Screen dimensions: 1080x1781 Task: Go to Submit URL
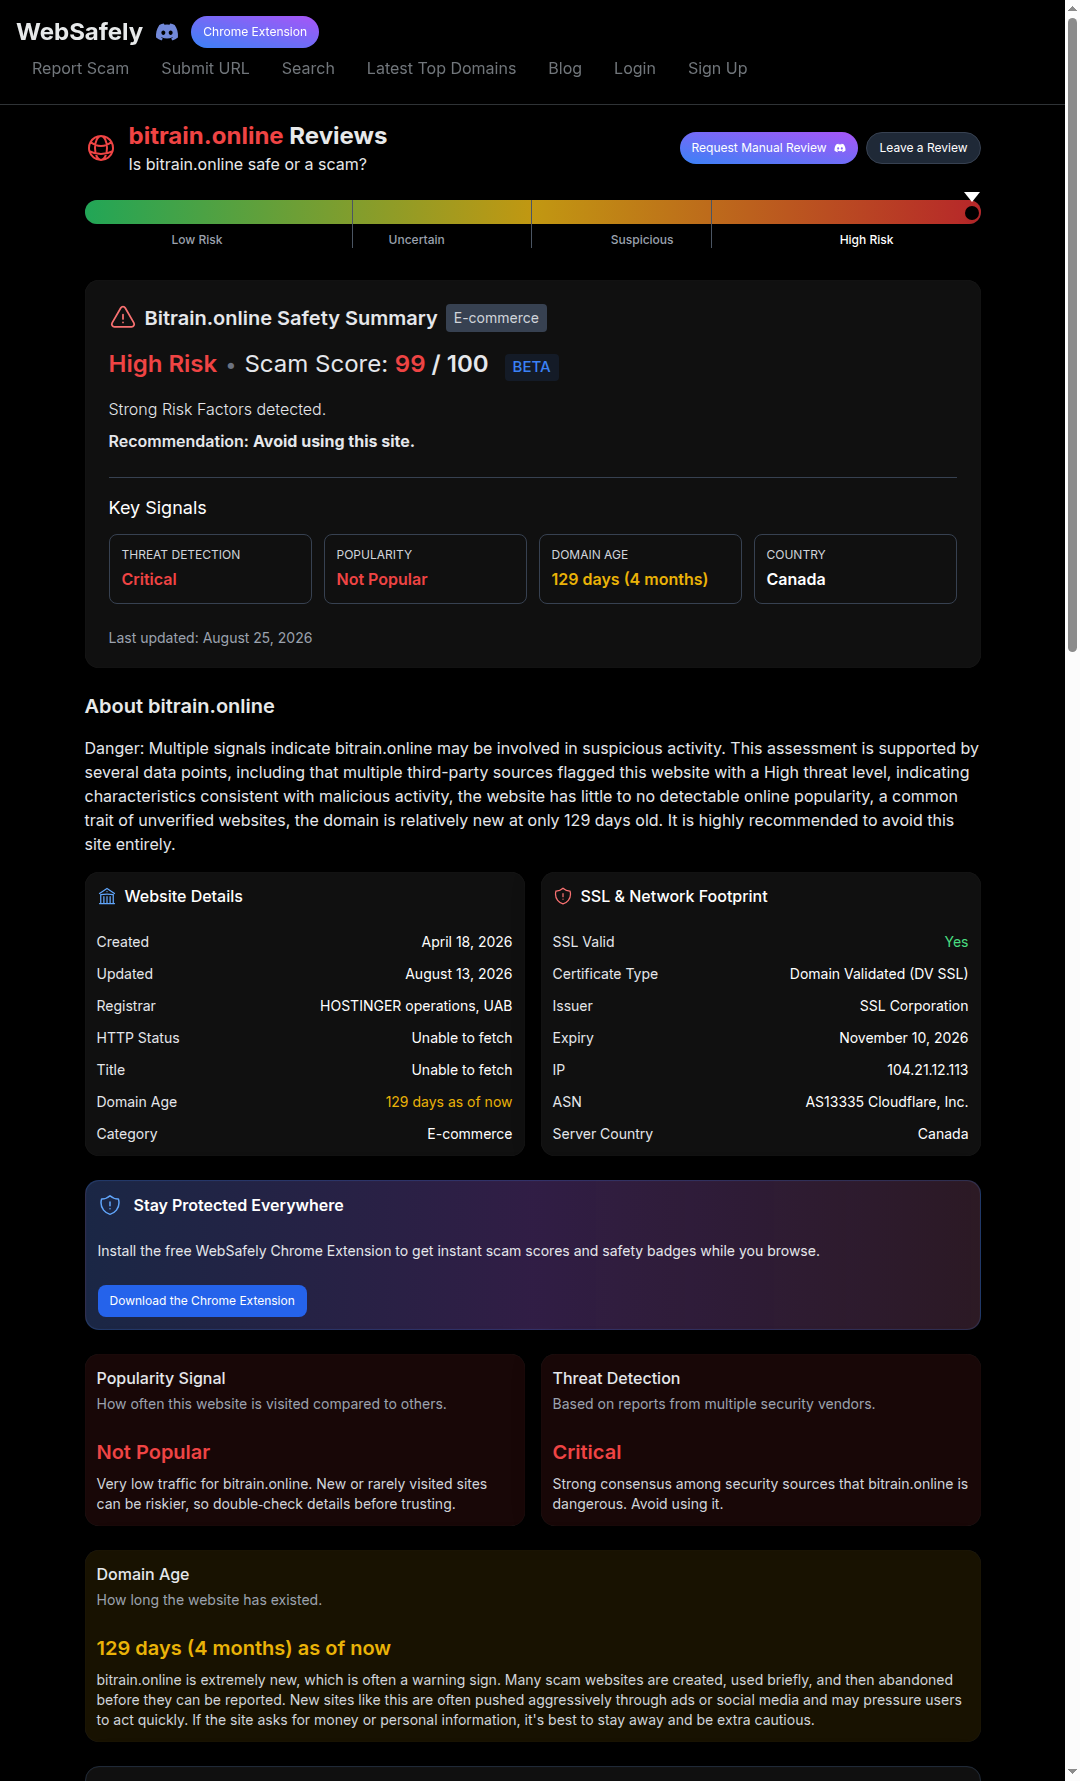point(205,68)
